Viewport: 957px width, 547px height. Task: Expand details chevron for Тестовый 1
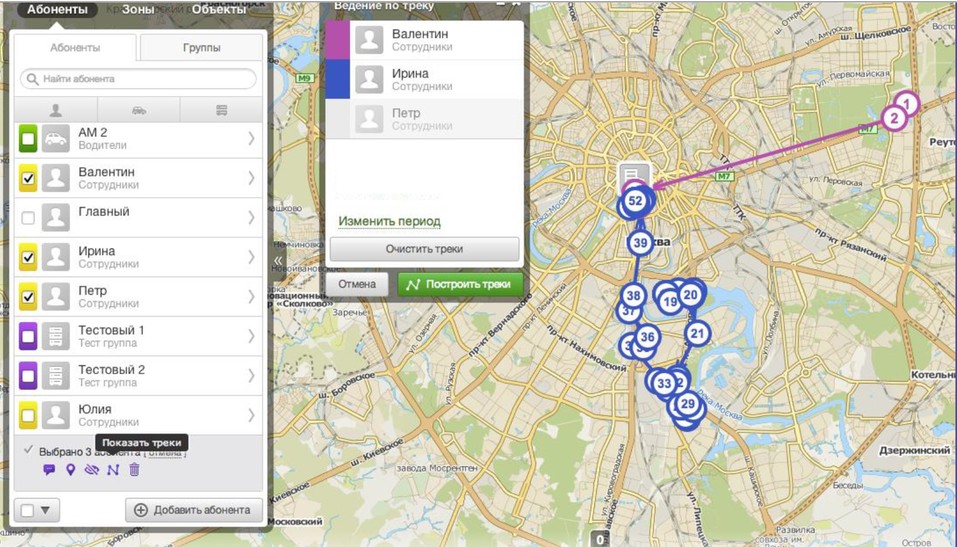251,337
